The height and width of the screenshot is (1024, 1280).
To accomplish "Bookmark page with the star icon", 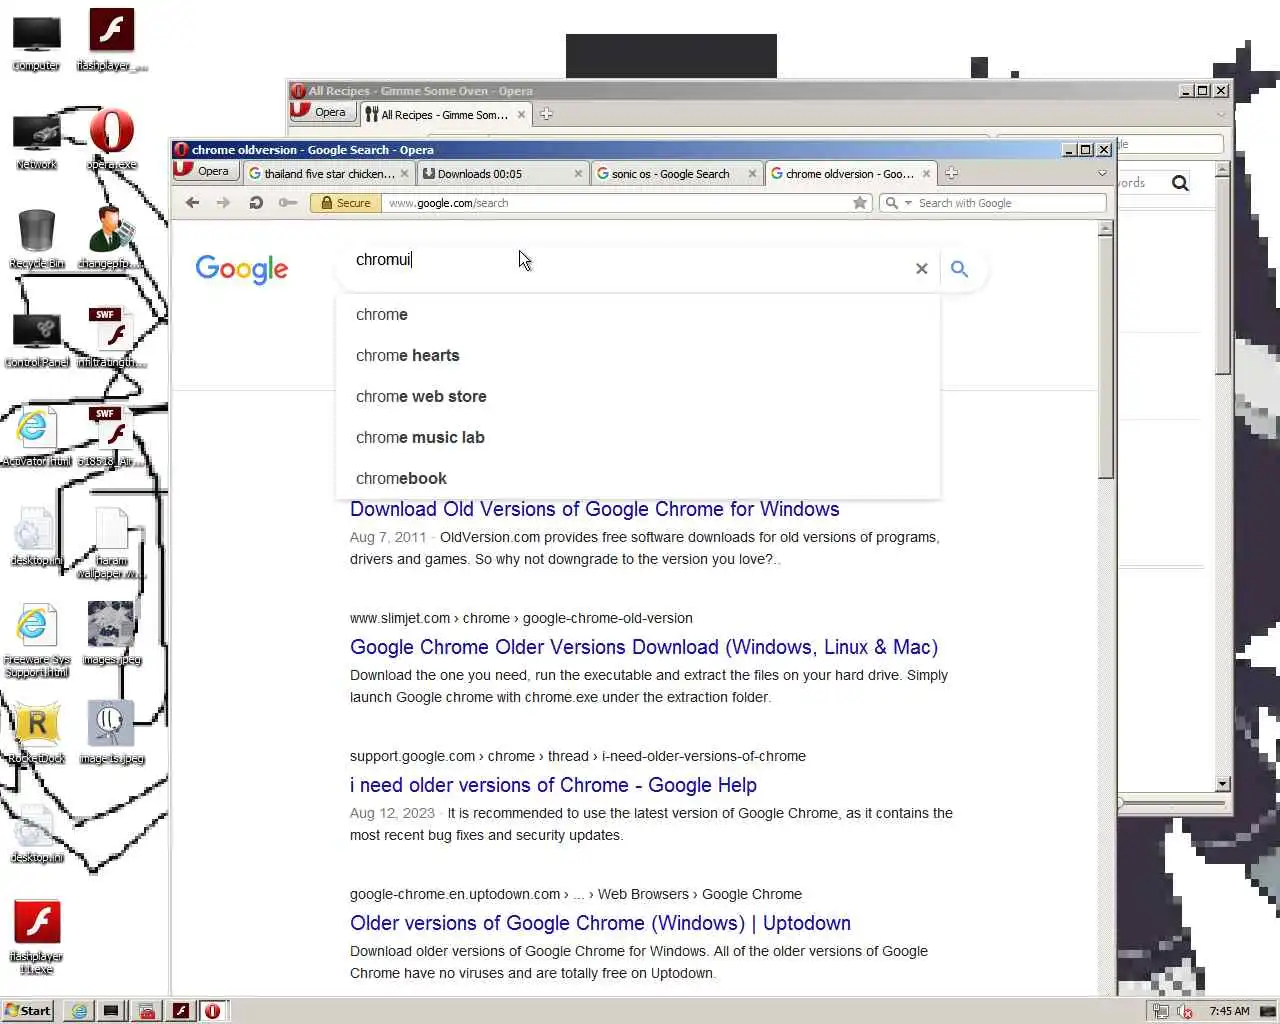I will [860, 203].
